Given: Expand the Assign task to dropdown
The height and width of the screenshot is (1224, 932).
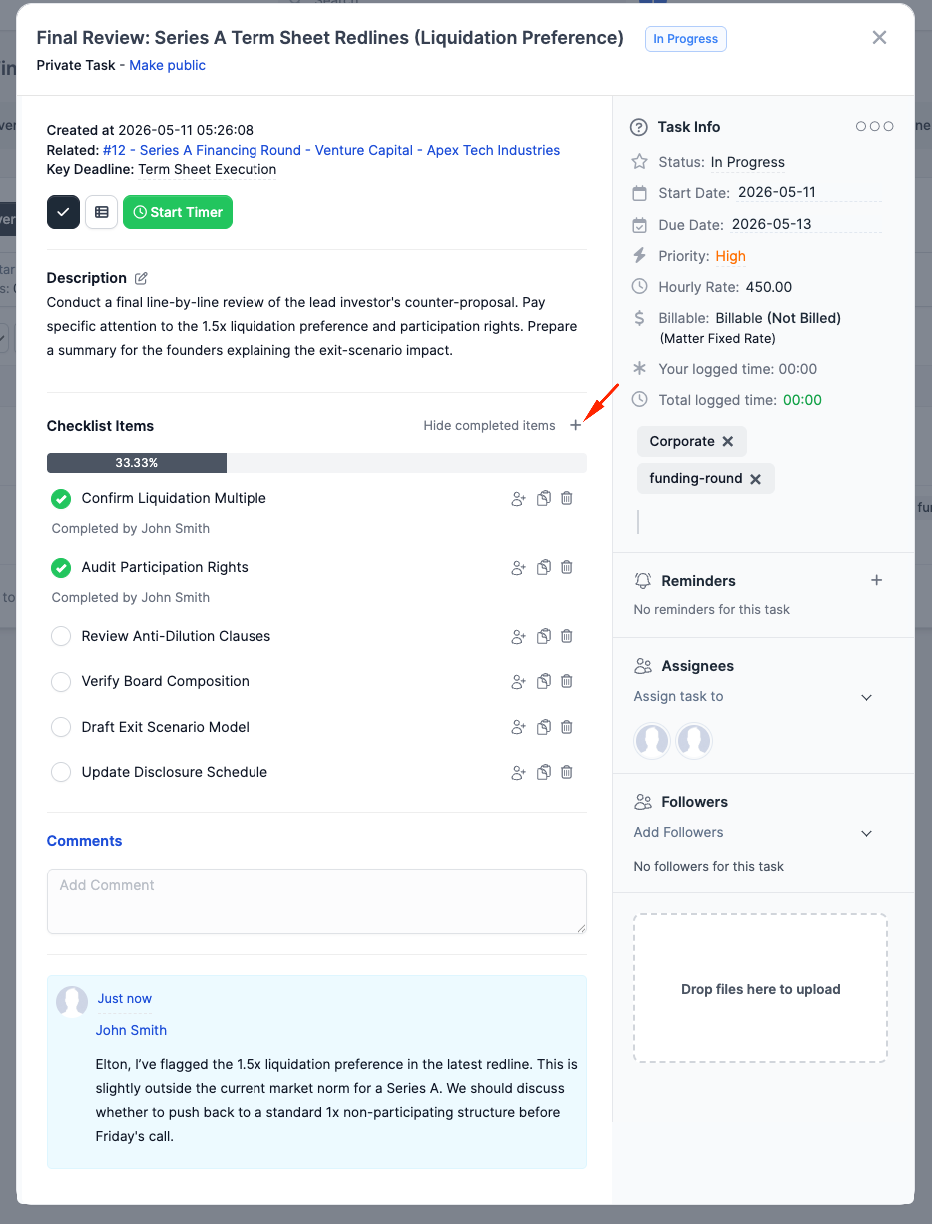Looking at the screenshot, I should coord(754,697).
